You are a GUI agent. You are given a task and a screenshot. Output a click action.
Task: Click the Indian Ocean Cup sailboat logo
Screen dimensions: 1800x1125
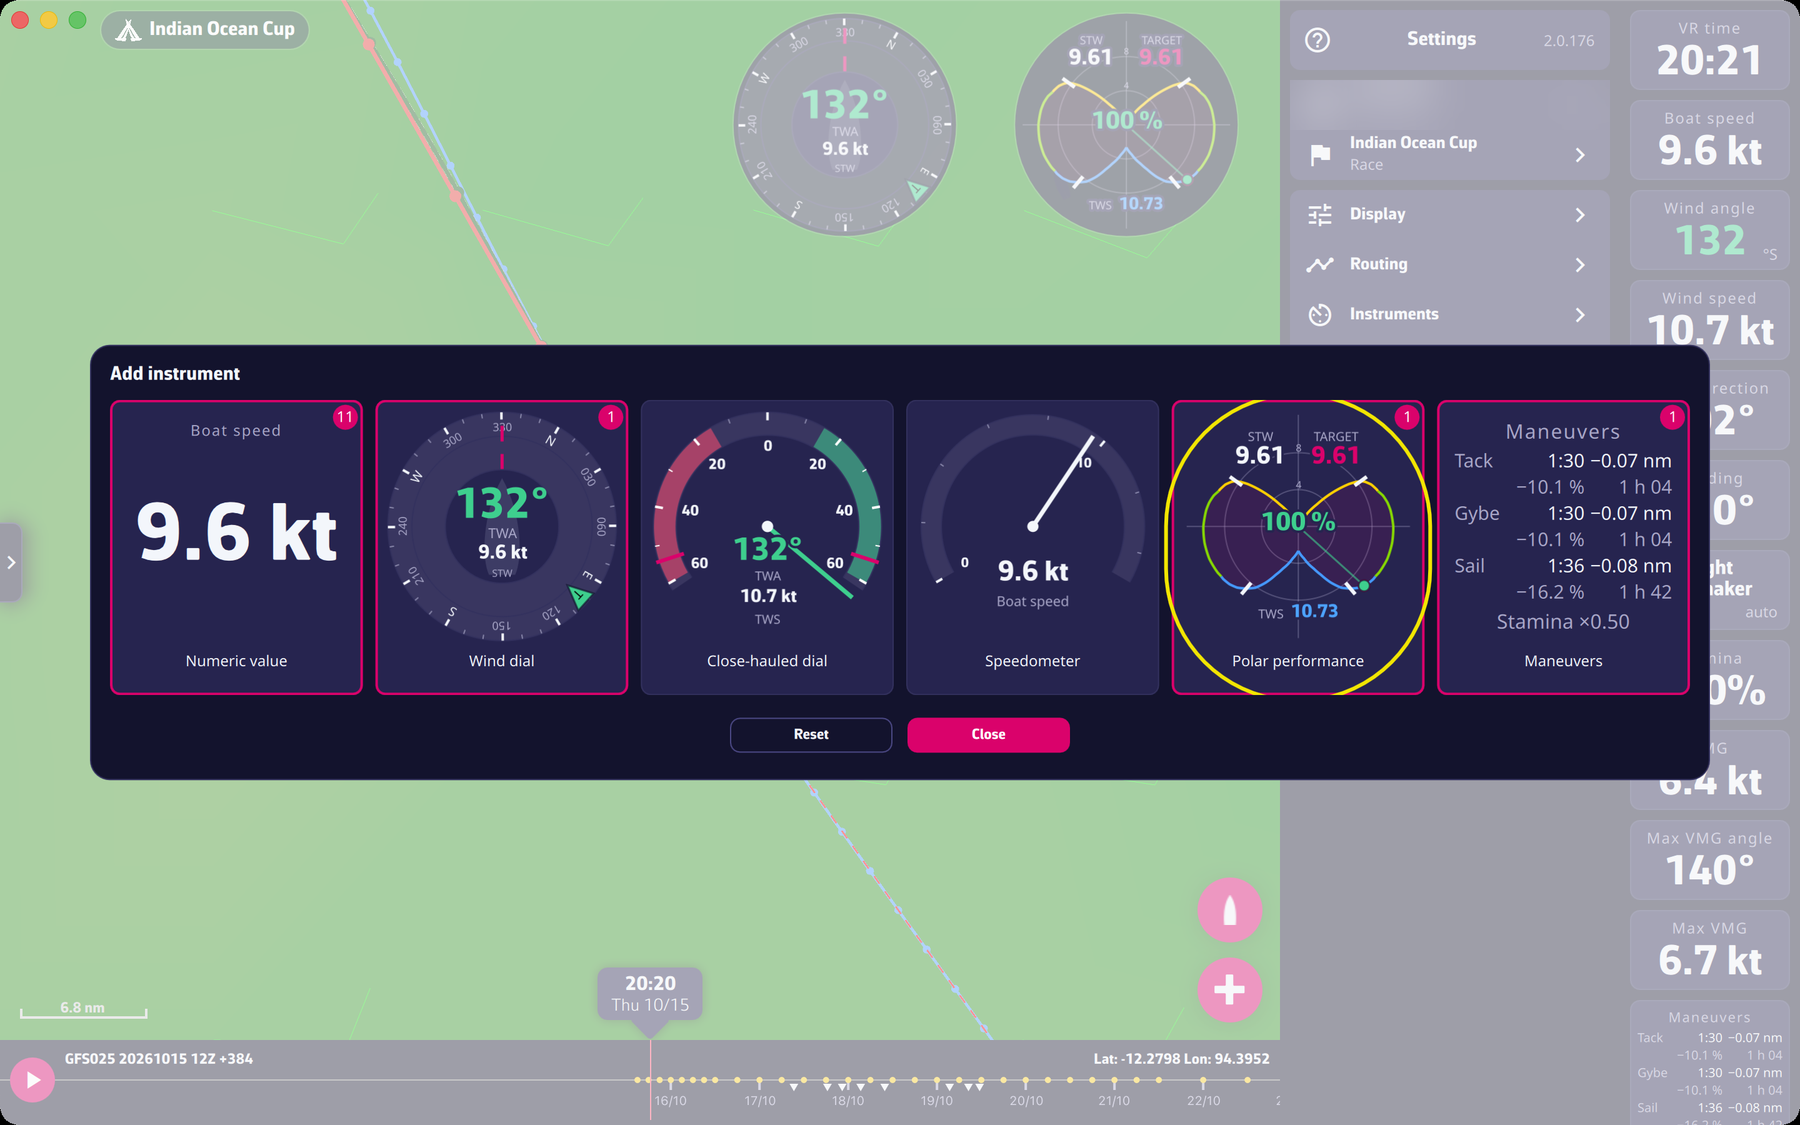[x=128, y=30]
